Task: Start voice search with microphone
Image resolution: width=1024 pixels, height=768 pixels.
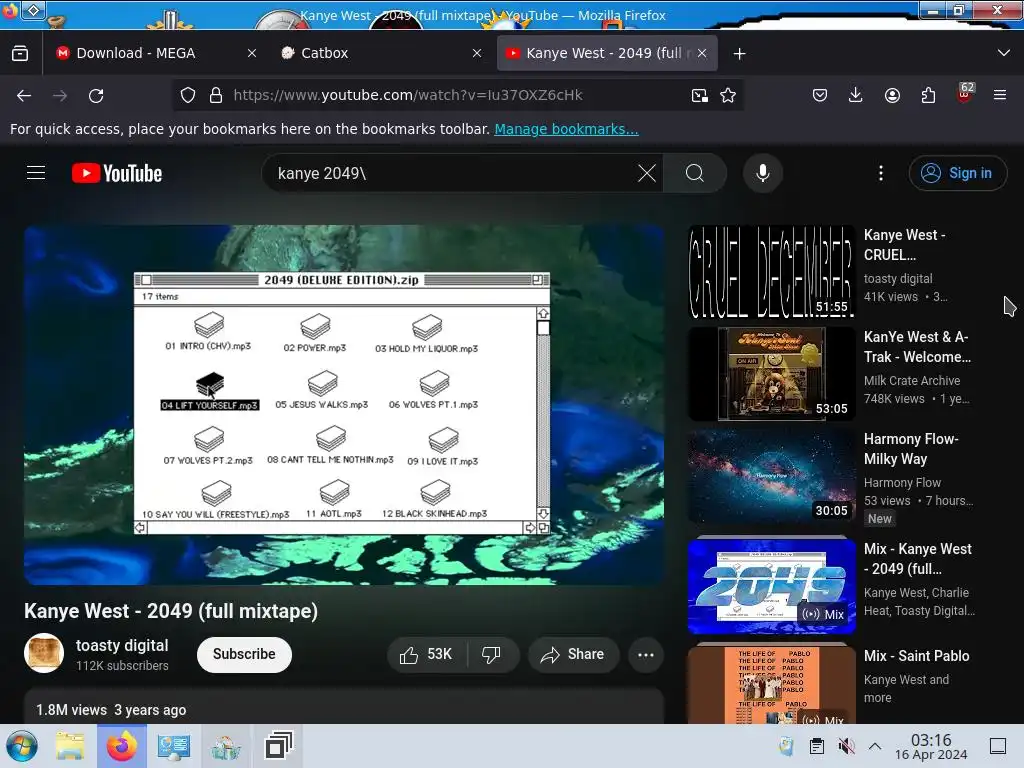Action: click(762, 173)
